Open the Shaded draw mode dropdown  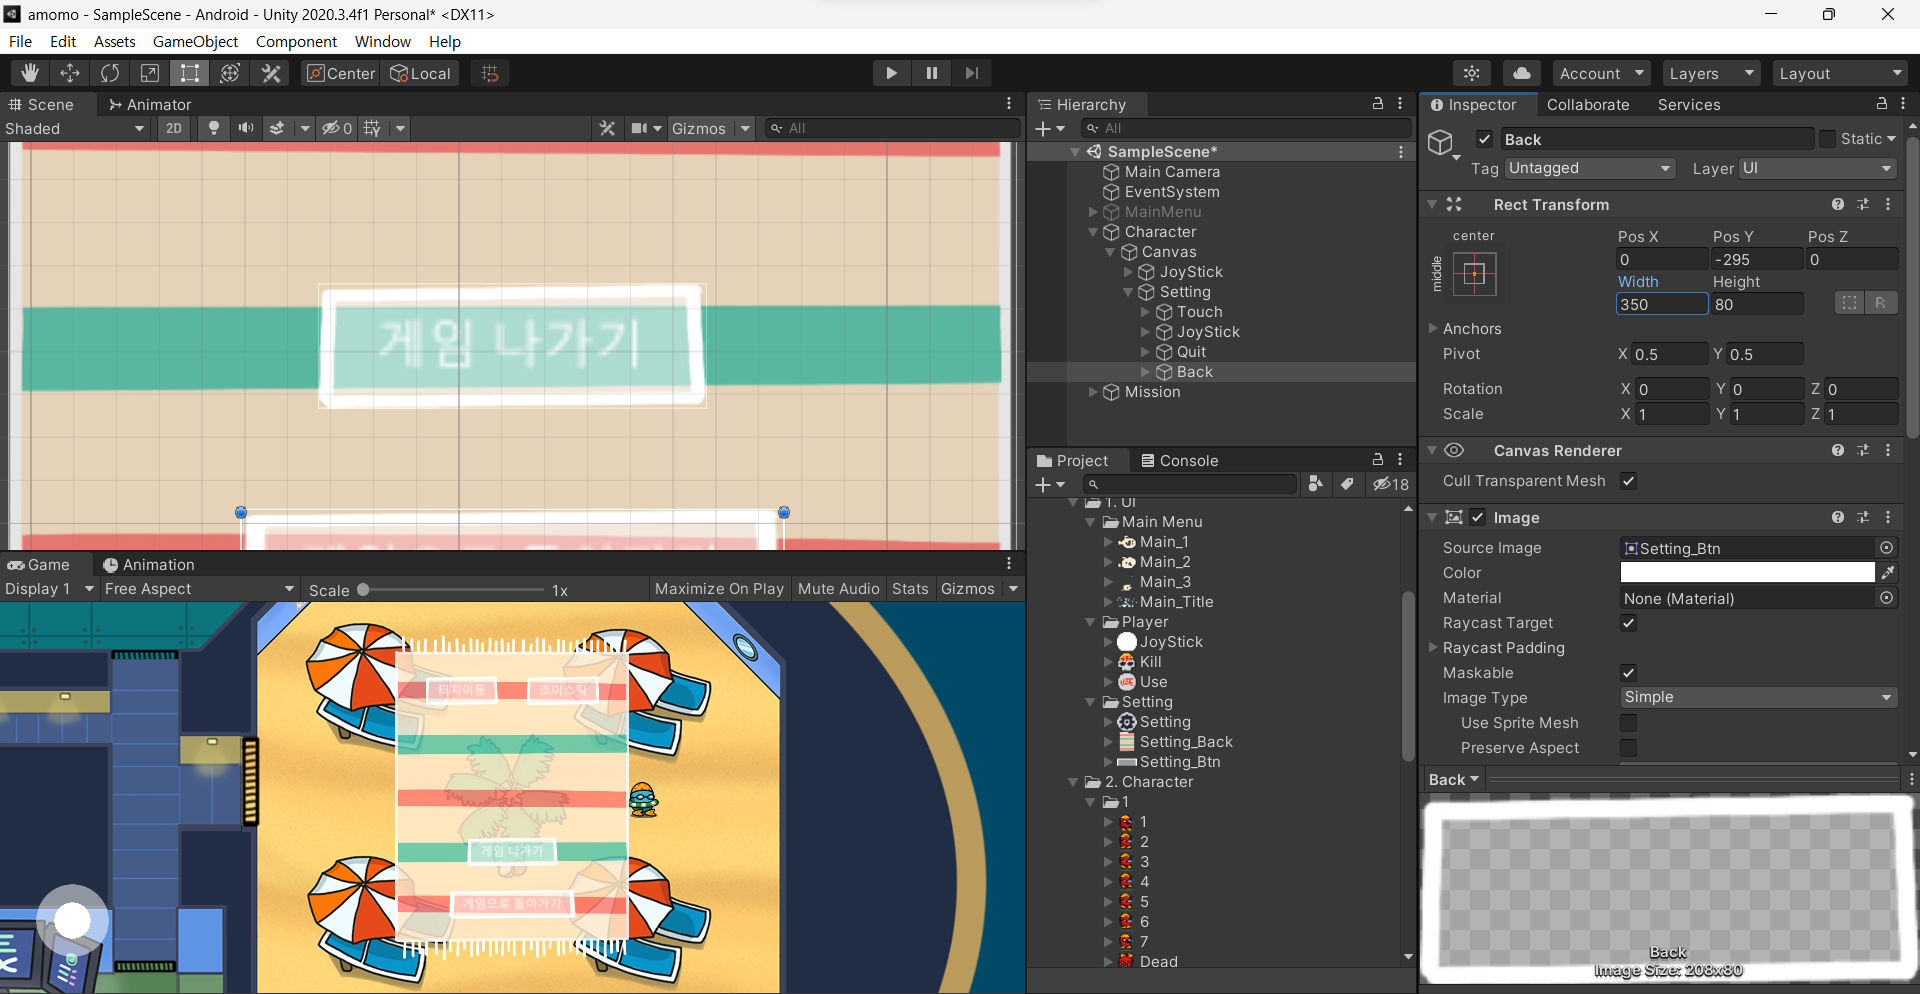pos(76,128)
